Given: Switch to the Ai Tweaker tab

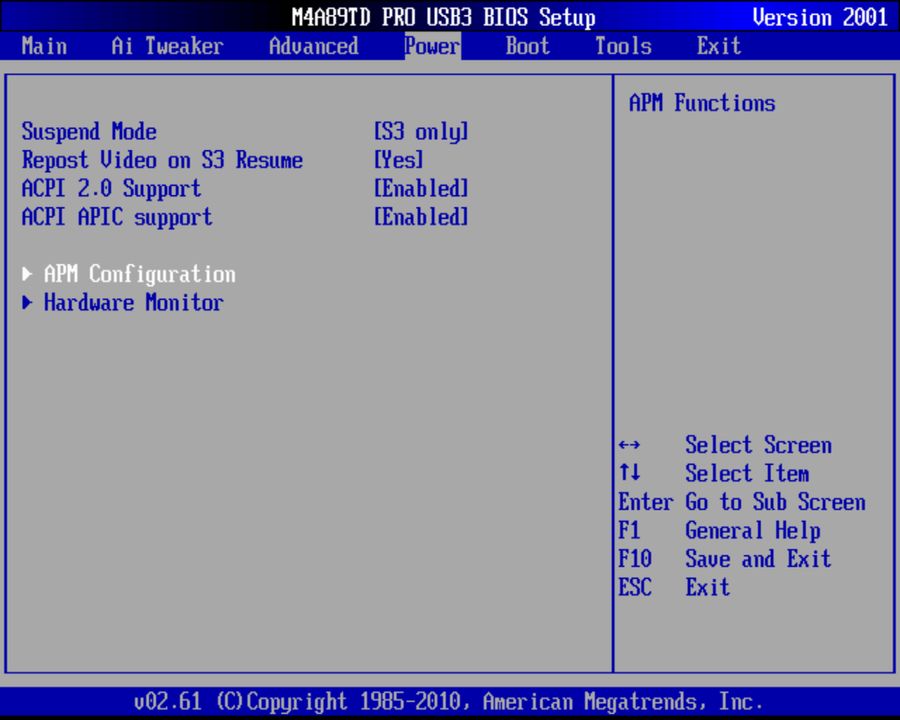Looking at the screenshot, I should pyautogui.click(x=166, y=46).
